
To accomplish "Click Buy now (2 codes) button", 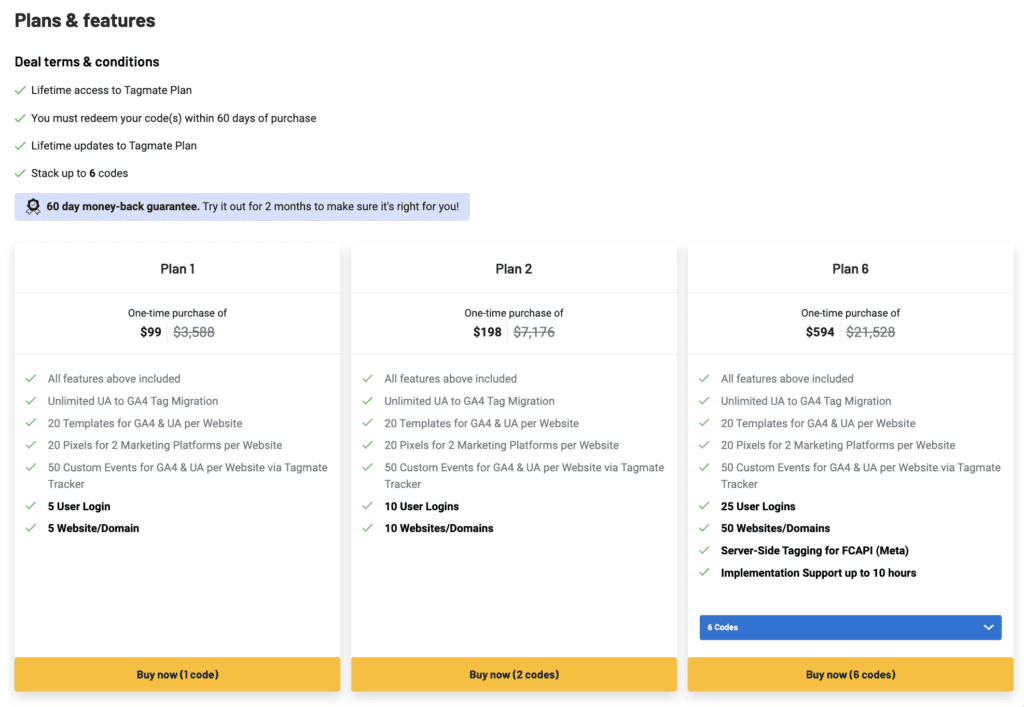I will point(514,674).
